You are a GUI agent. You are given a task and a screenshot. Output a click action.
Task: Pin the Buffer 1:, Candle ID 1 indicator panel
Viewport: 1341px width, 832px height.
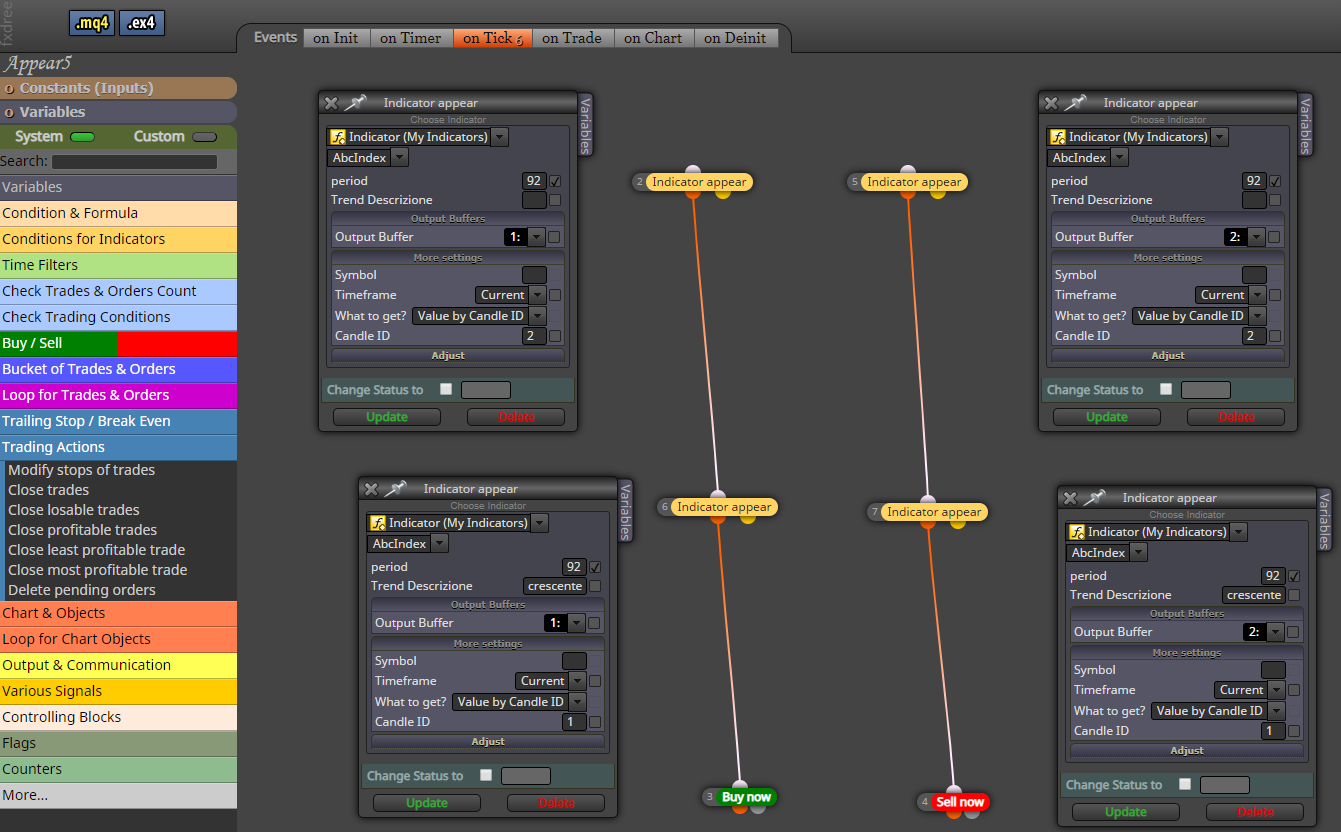395,488
